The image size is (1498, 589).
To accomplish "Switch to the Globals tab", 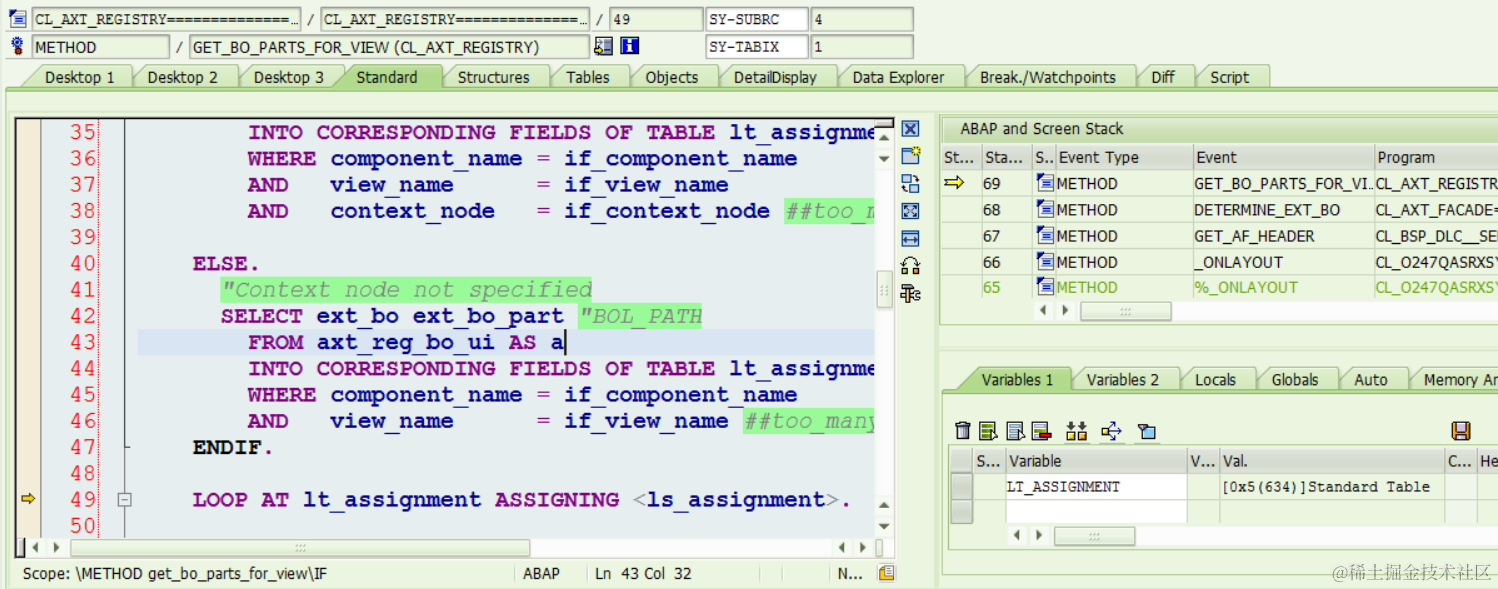I will (x=1294, y=380).
